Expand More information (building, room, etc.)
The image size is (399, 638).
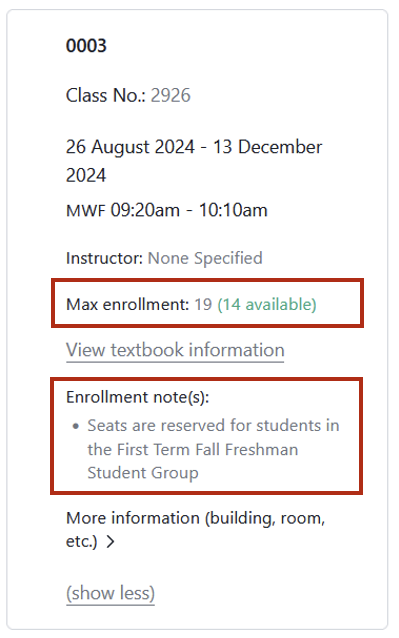(x=195, y=530)
